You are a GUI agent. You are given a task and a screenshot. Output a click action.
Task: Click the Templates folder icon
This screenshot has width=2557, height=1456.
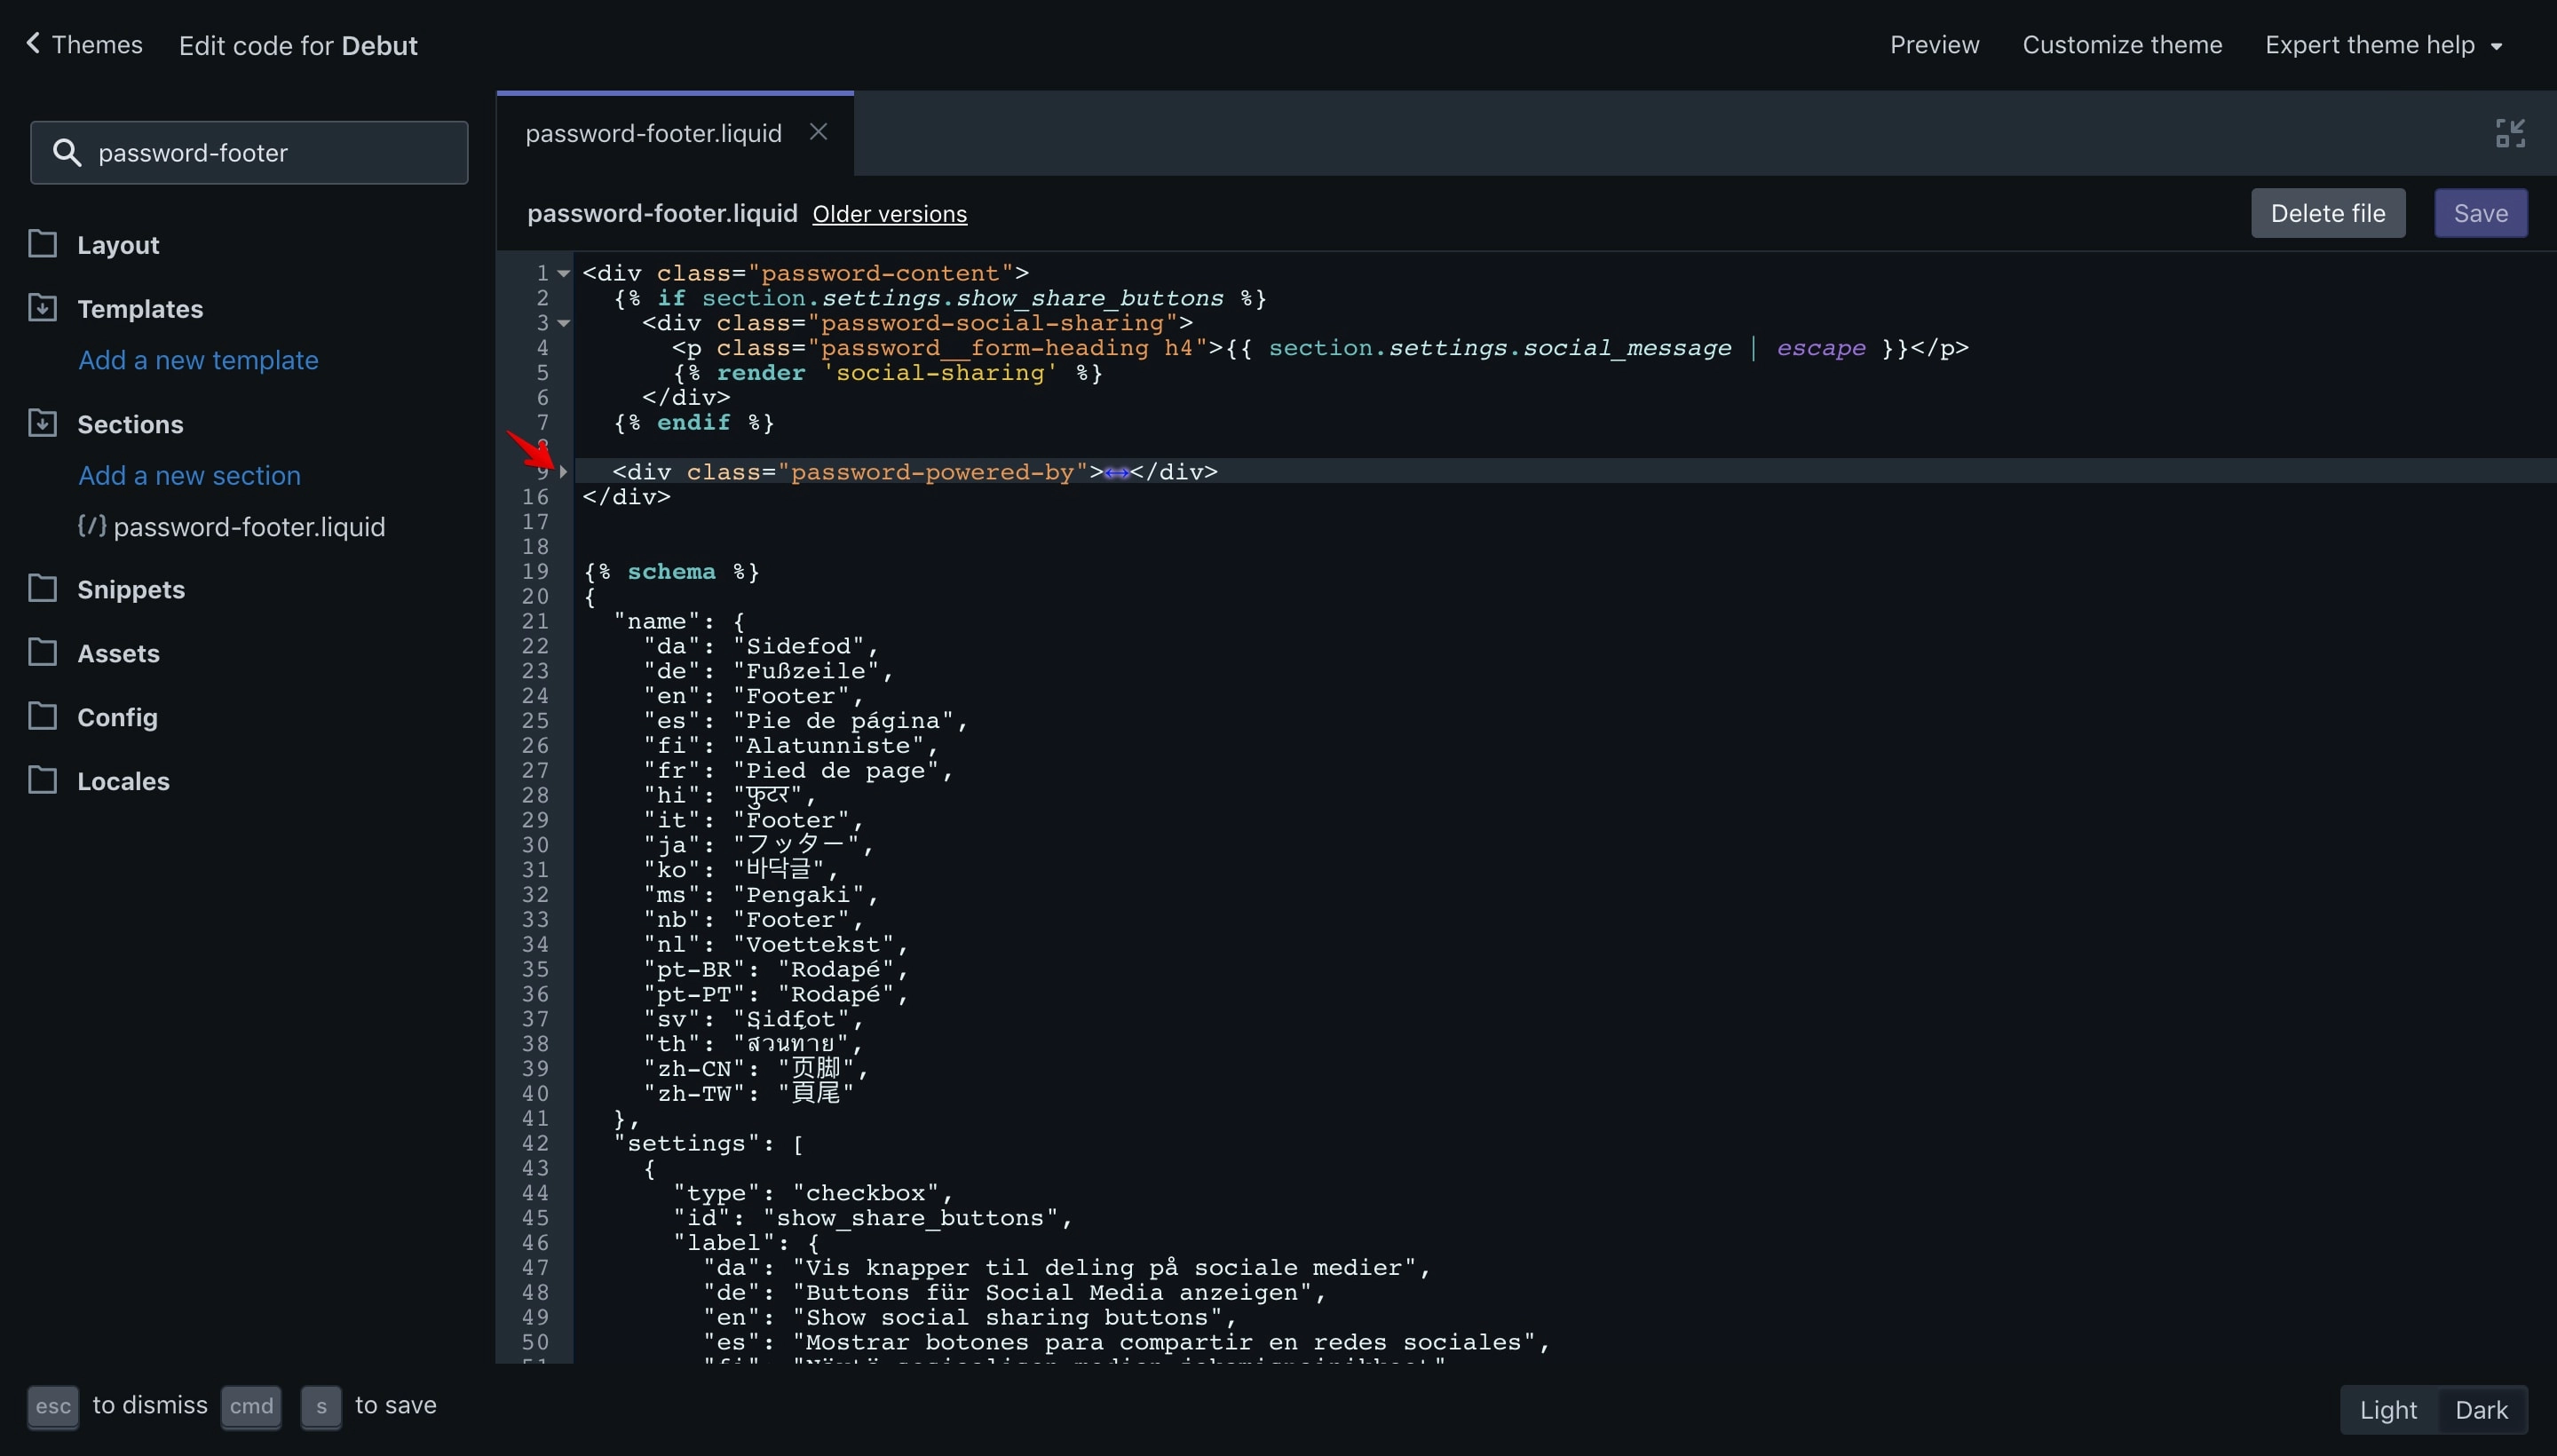tap(42, 308)
